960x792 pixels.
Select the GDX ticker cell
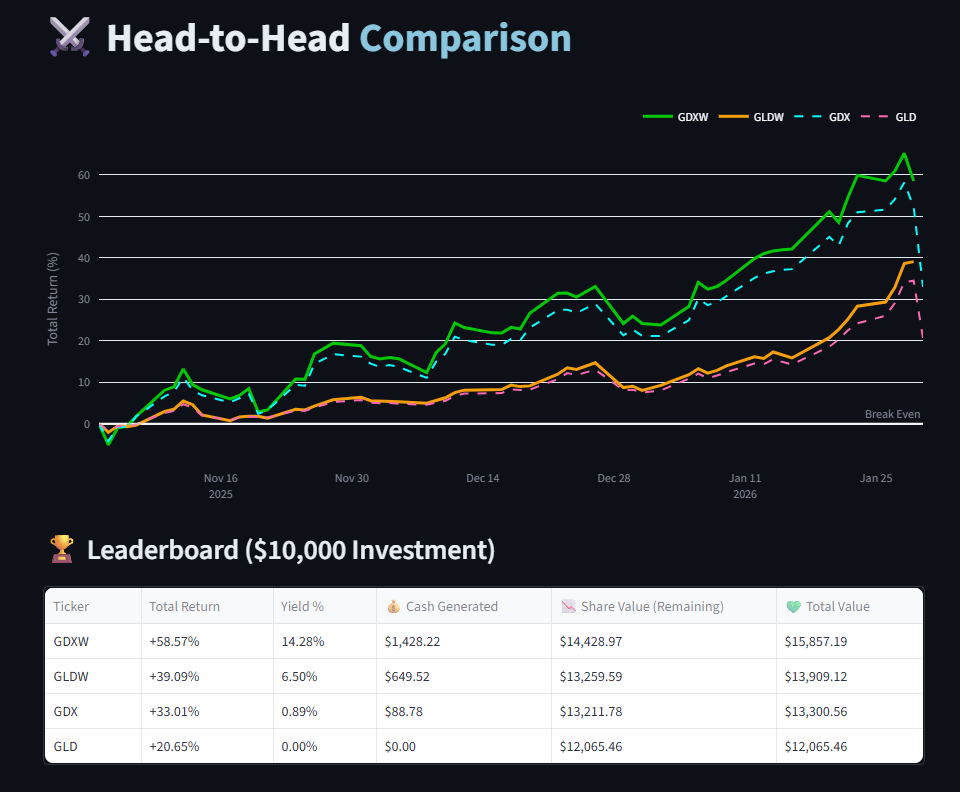(93, 711)
